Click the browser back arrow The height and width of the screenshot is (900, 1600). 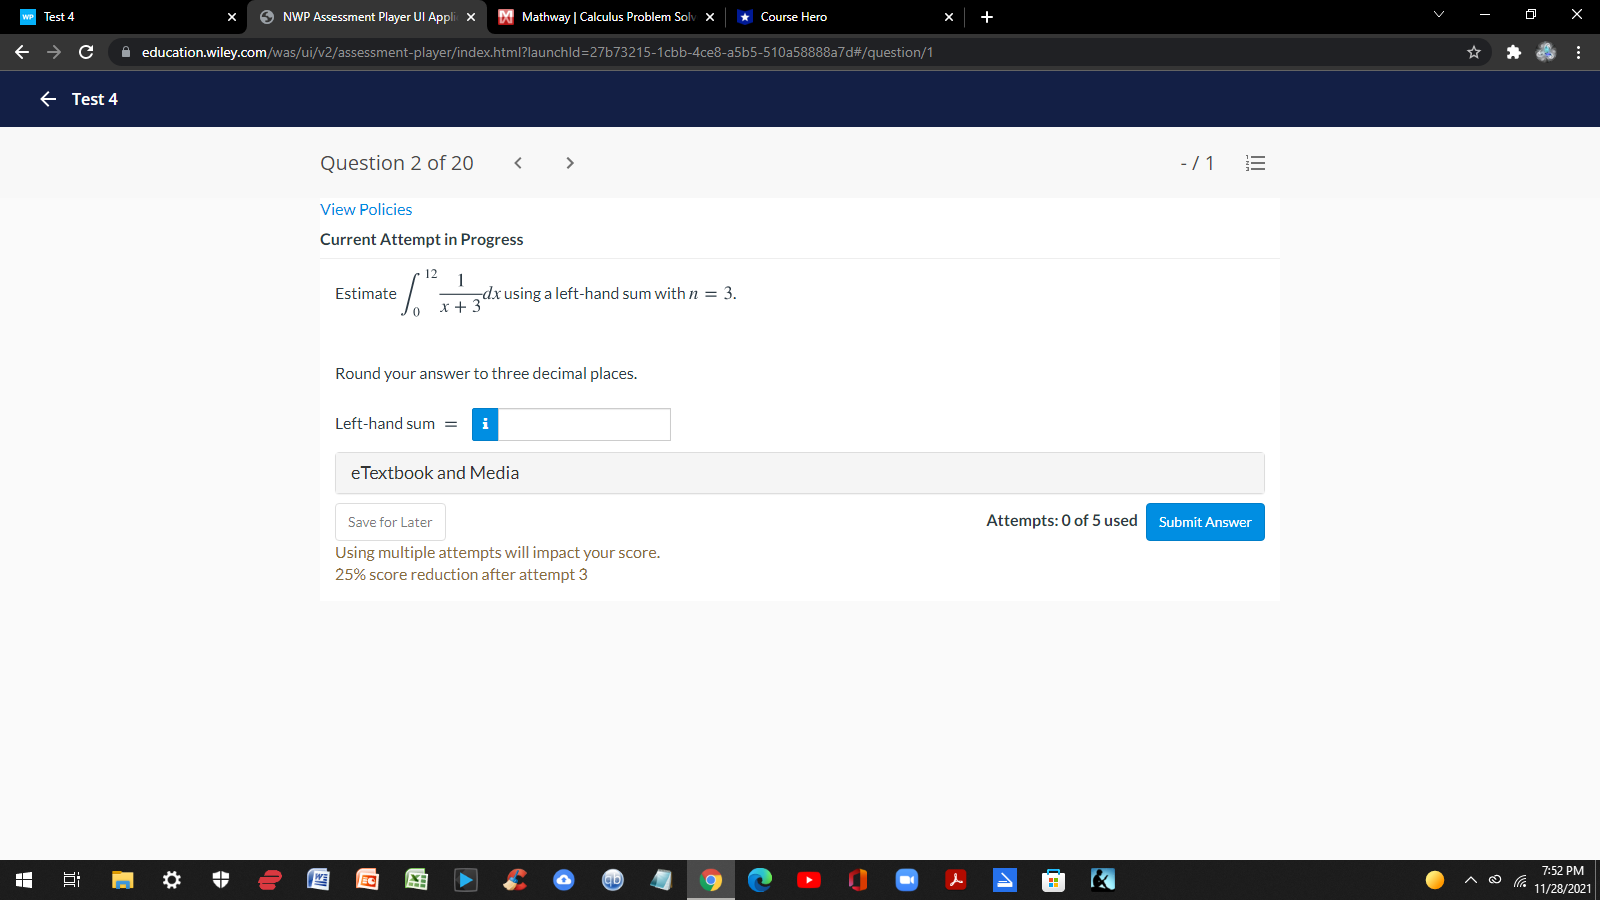pyautogui.click(x=22, y=52)
